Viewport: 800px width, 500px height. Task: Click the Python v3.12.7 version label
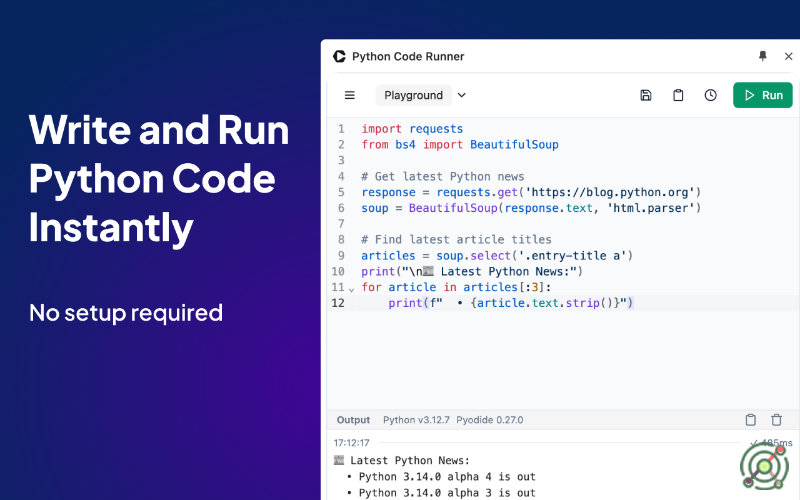pos(417,420)
